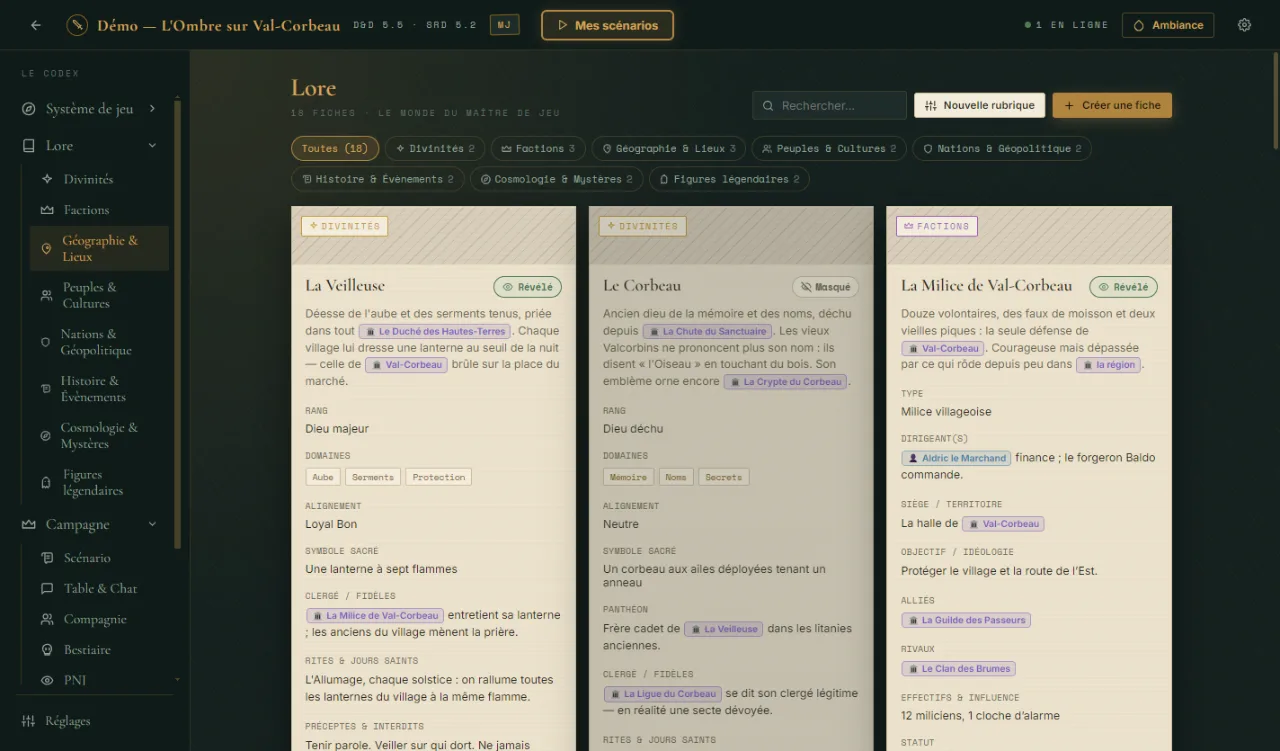The image size is (1280, 751).
Task: Open La Ligue du Corbeau link
Action: [x=663, y=694]
